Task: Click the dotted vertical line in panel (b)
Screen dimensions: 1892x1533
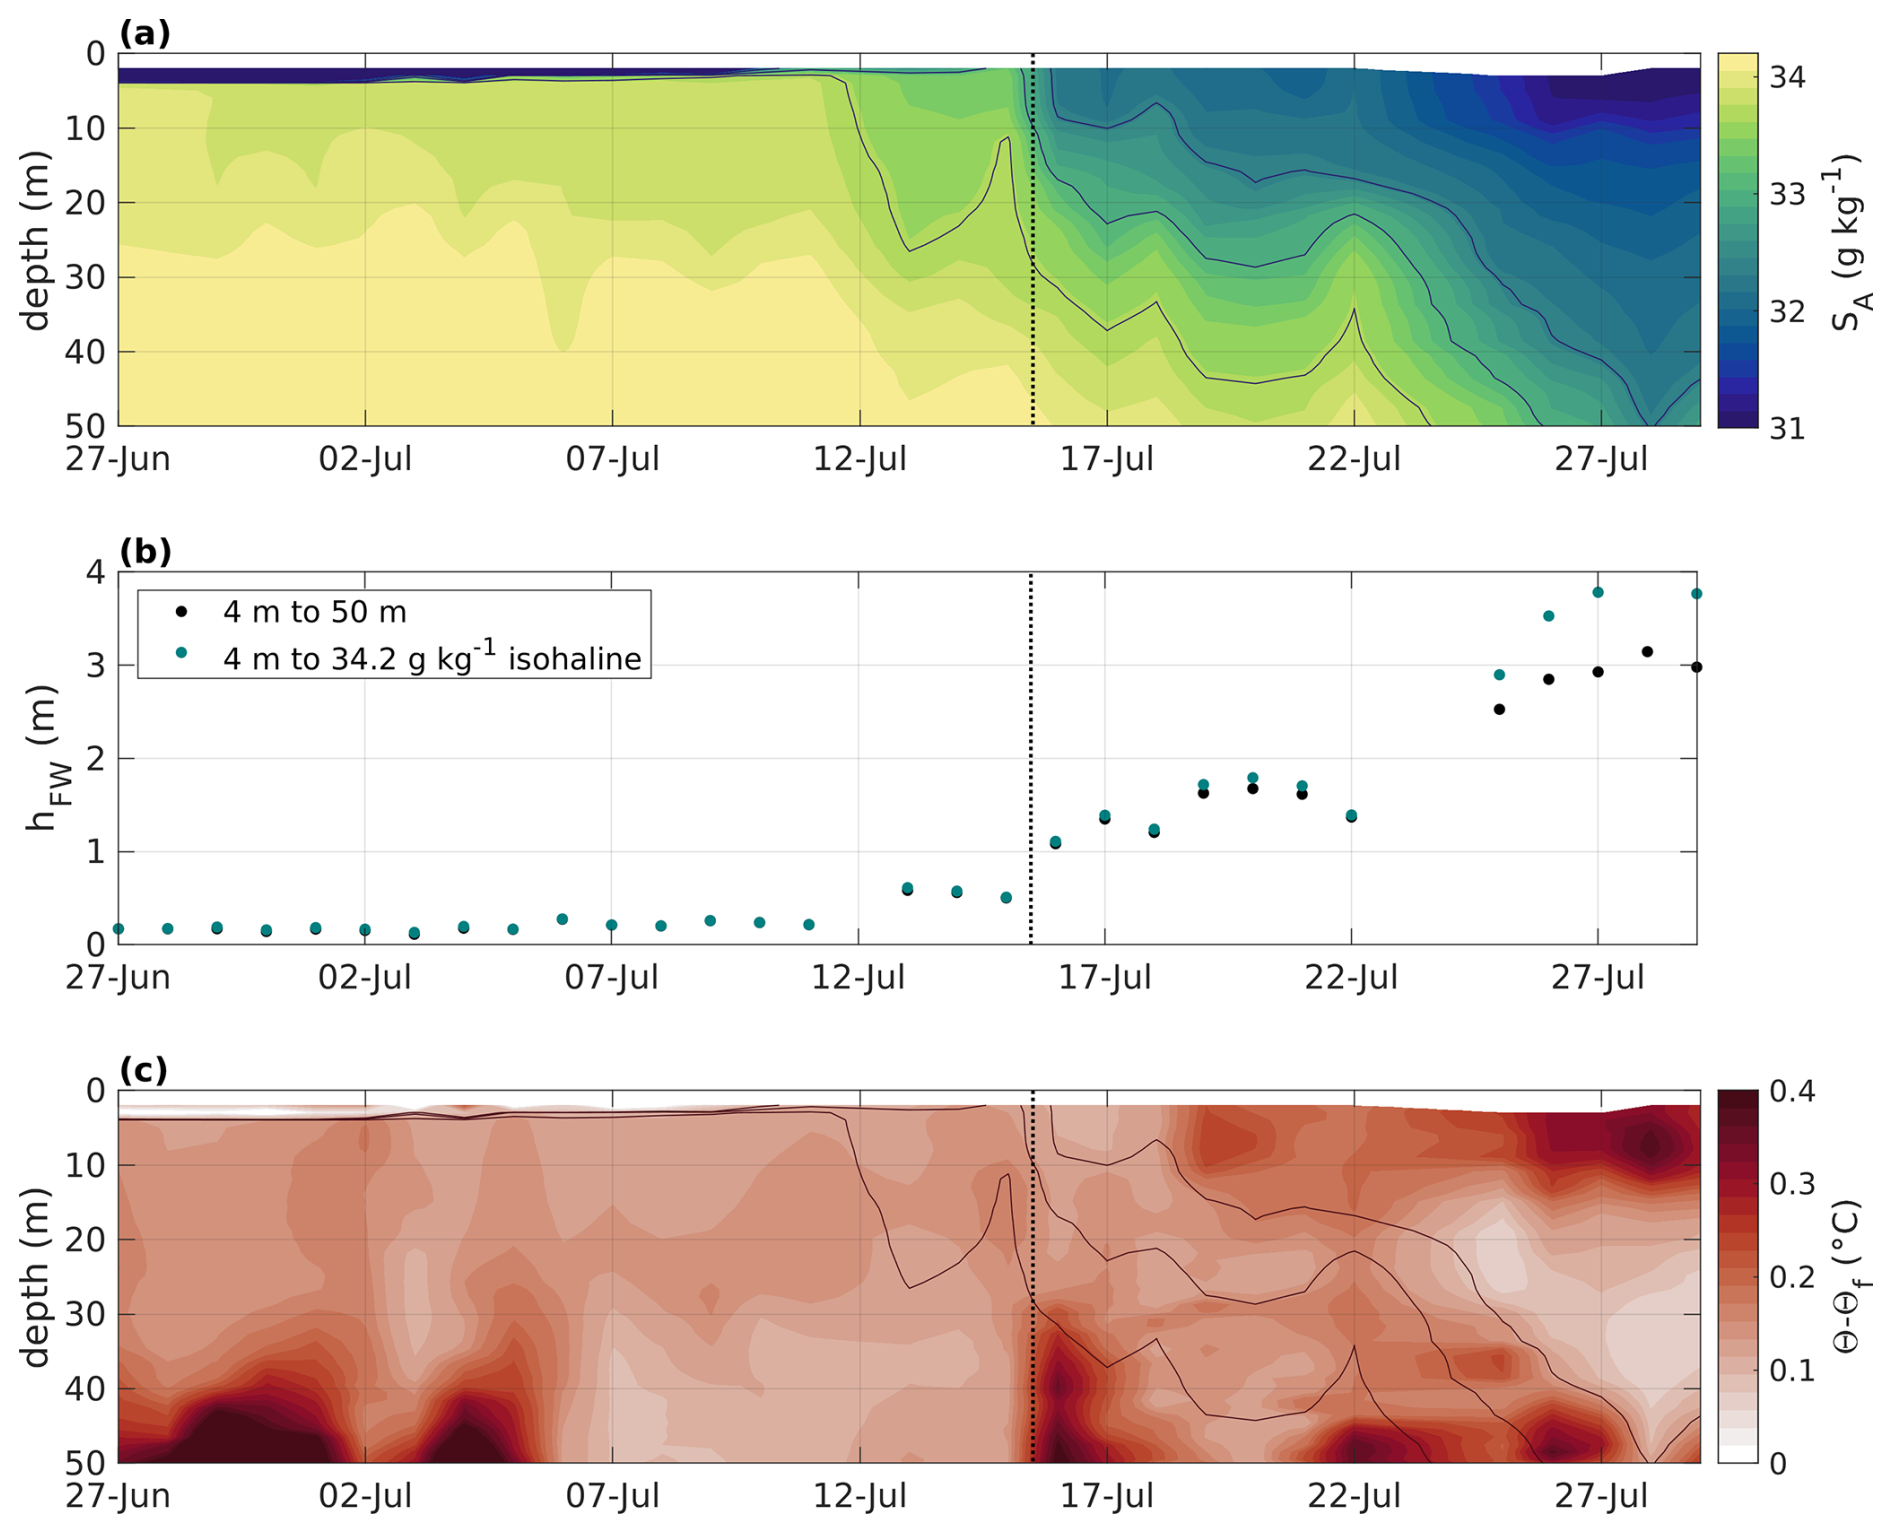Action: click(1031, 758)
